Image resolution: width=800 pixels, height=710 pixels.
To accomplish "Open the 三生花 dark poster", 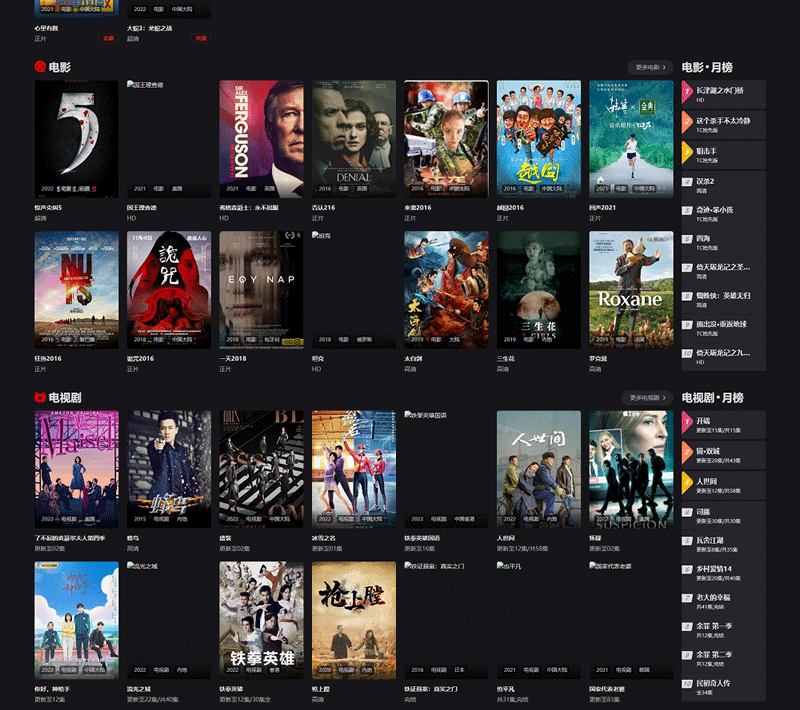I will pos(539,290).
